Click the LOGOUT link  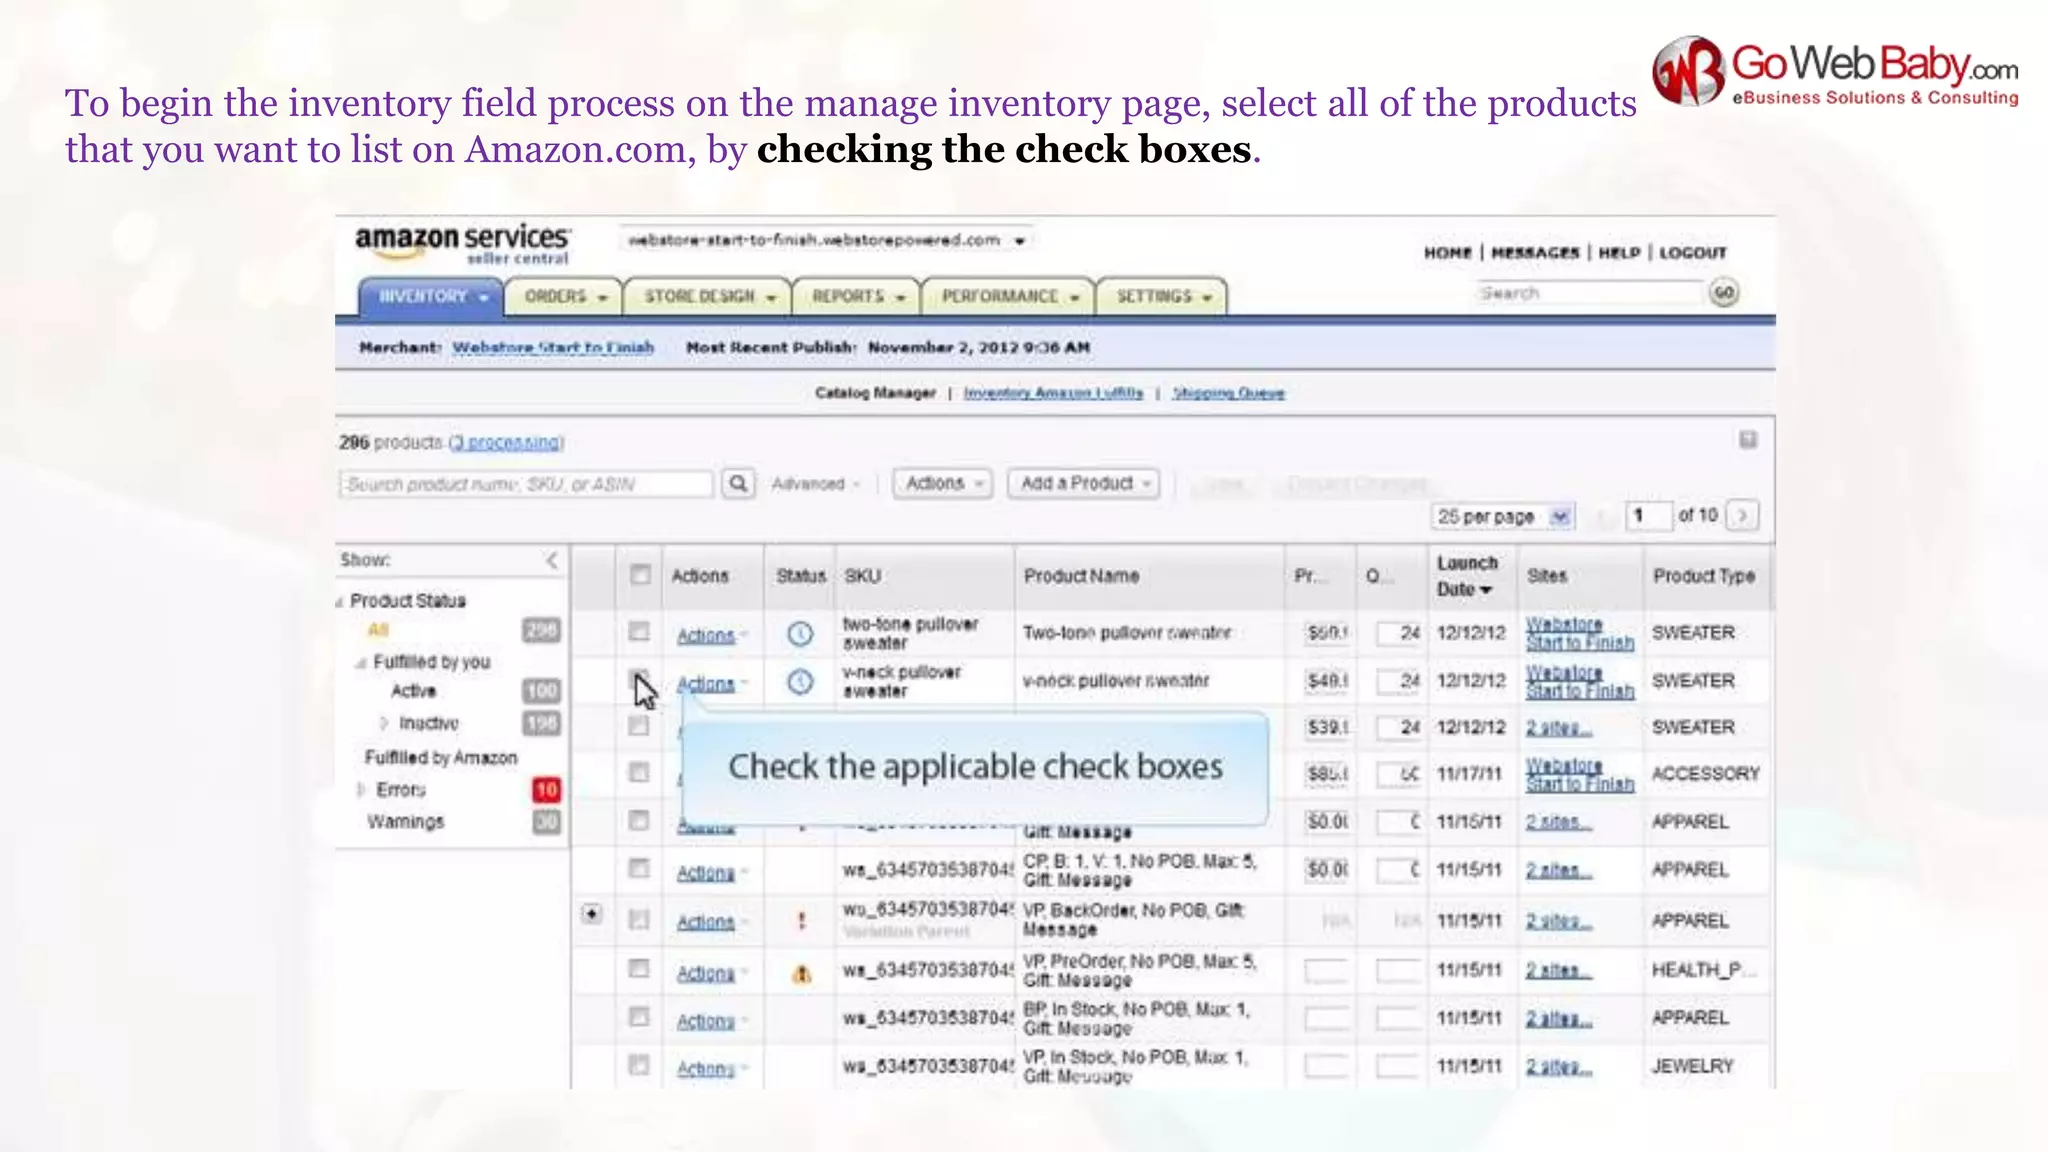click(1693, 253)
